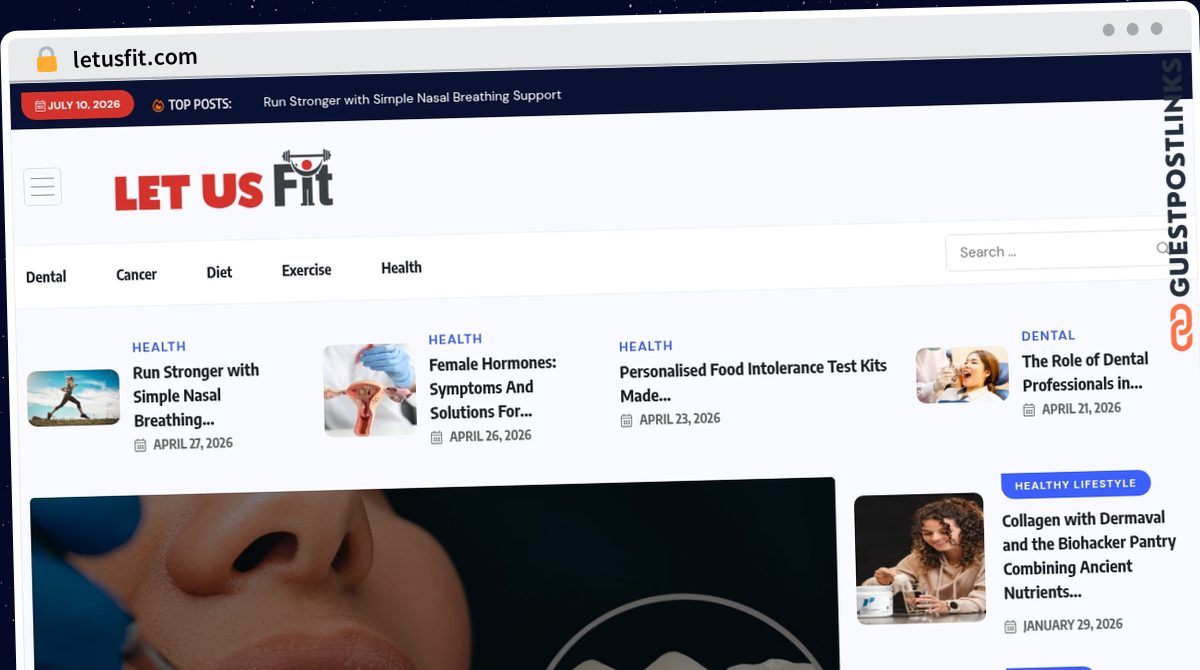The height and width of the screenshot is (670, 1200).
Task: Open the dental patient thumbnail image
Action: [962, 375]
